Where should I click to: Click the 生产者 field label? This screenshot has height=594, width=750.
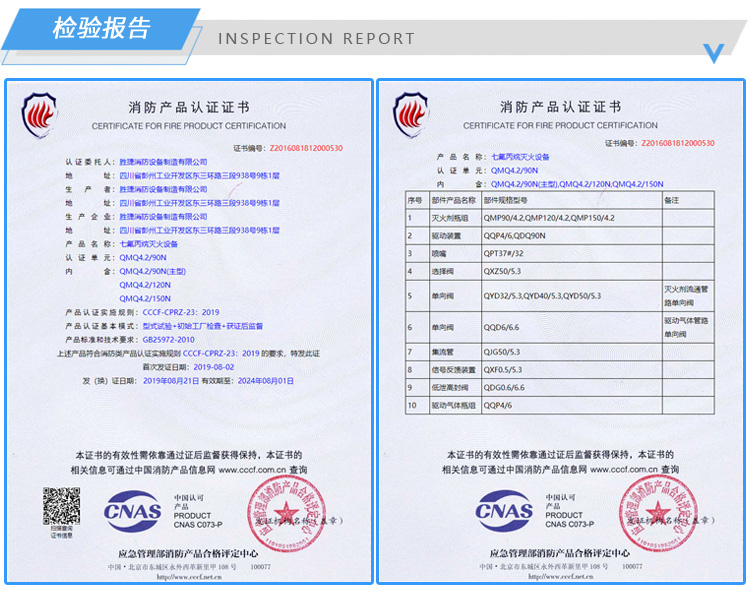pyautogui.click(x=90, y=189)
